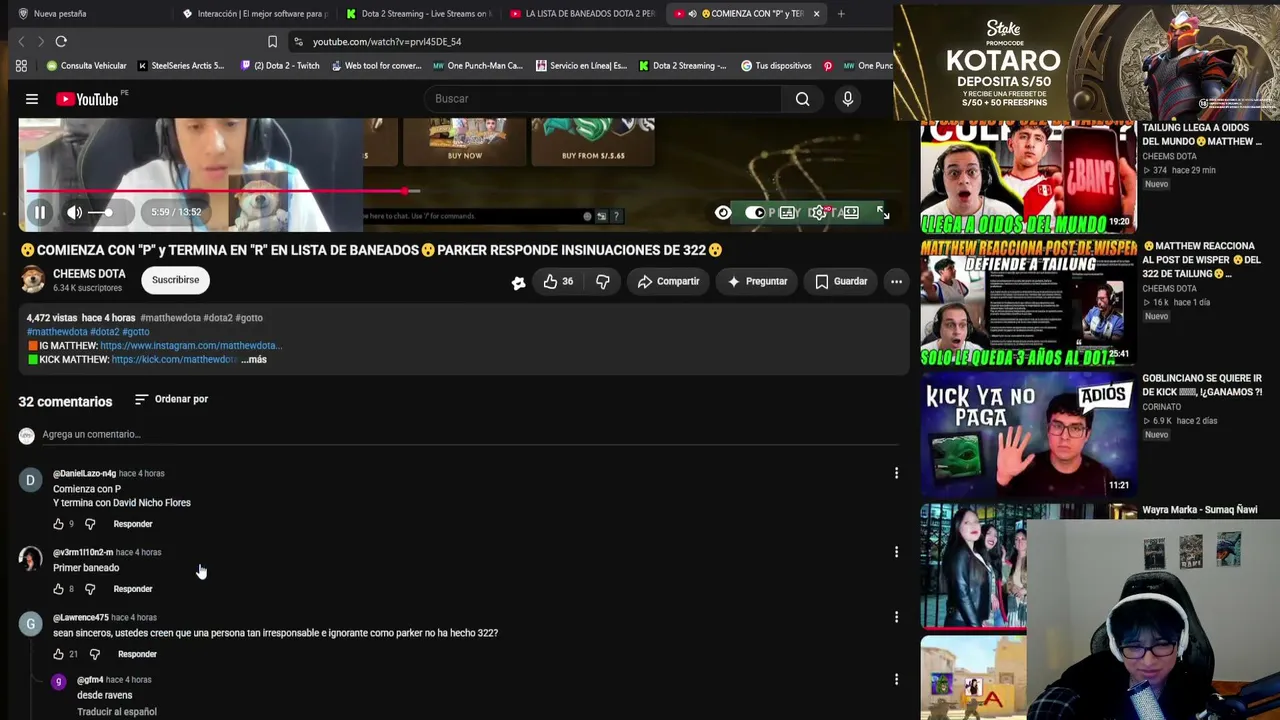The width and height of the screenshot is (1280, 720).
Task: Open the Servicio en Línea bookmark
Action: (x=581, y=66)
